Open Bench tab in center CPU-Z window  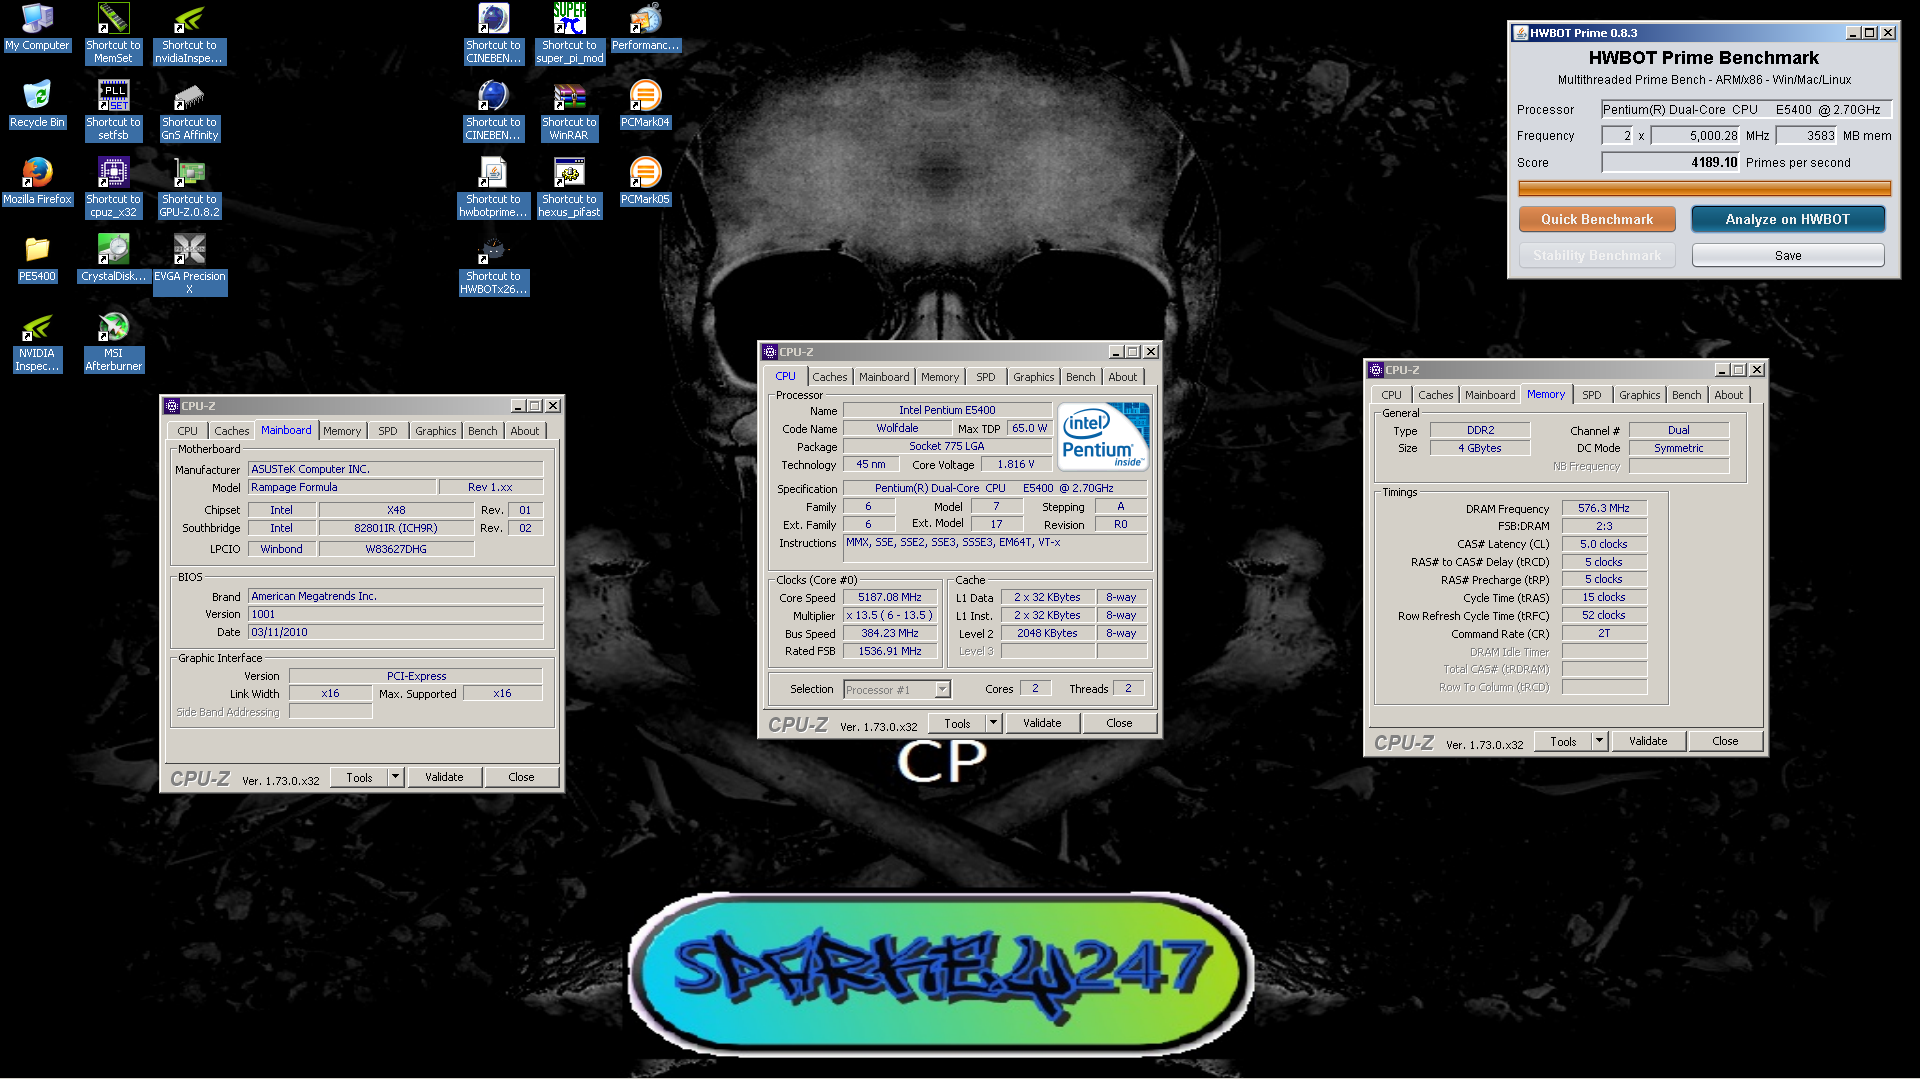[1080, 377]
